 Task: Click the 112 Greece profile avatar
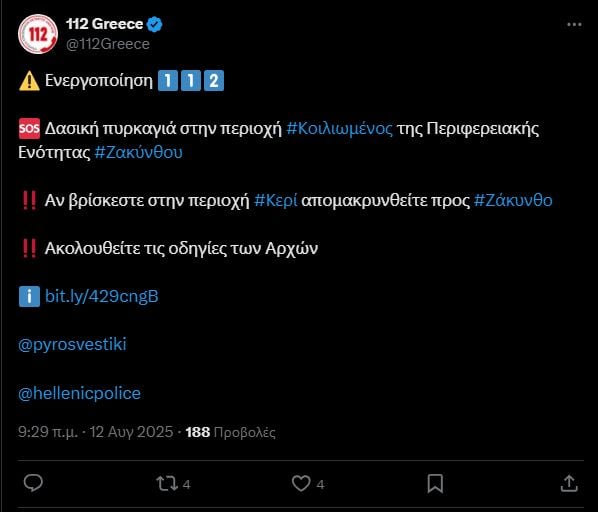click(x=38, y=34)
